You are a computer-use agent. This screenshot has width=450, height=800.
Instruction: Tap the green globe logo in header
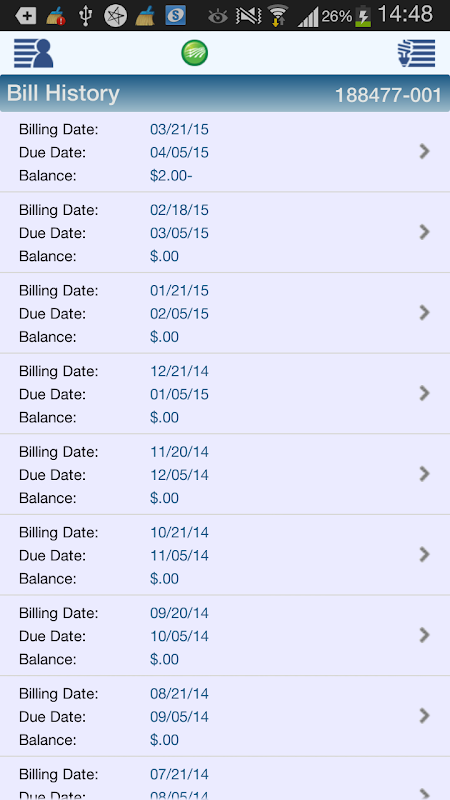[x=194, y=53]
